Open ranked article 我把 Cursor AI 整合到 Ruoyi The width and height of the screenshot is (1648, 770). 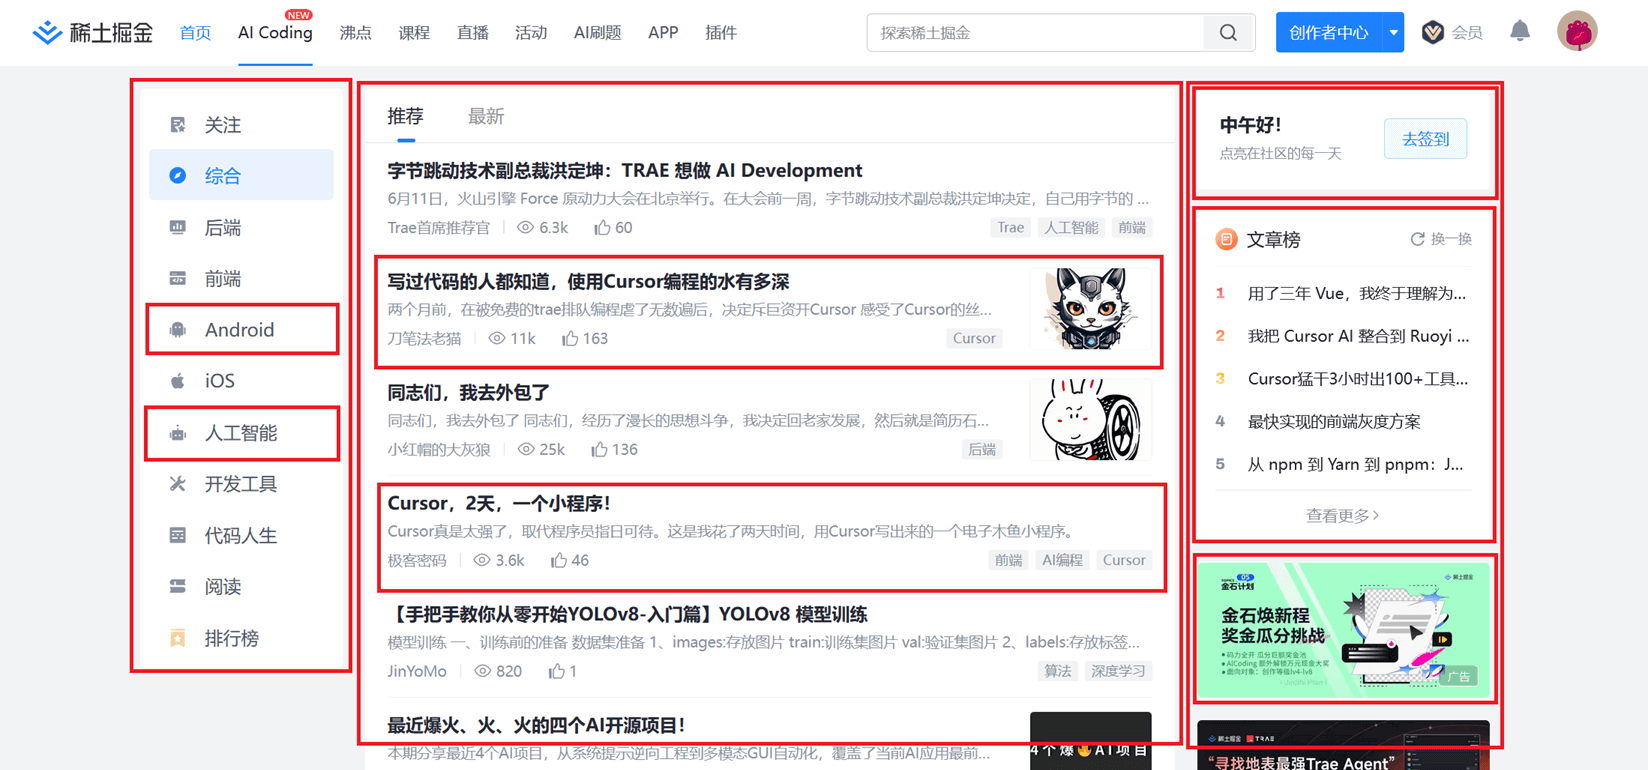point(1358,337)
